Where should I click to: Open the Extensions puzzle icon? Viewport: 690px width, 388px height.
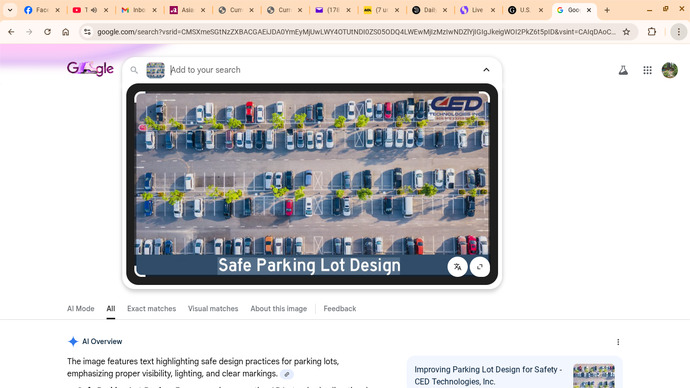(652, 32)
